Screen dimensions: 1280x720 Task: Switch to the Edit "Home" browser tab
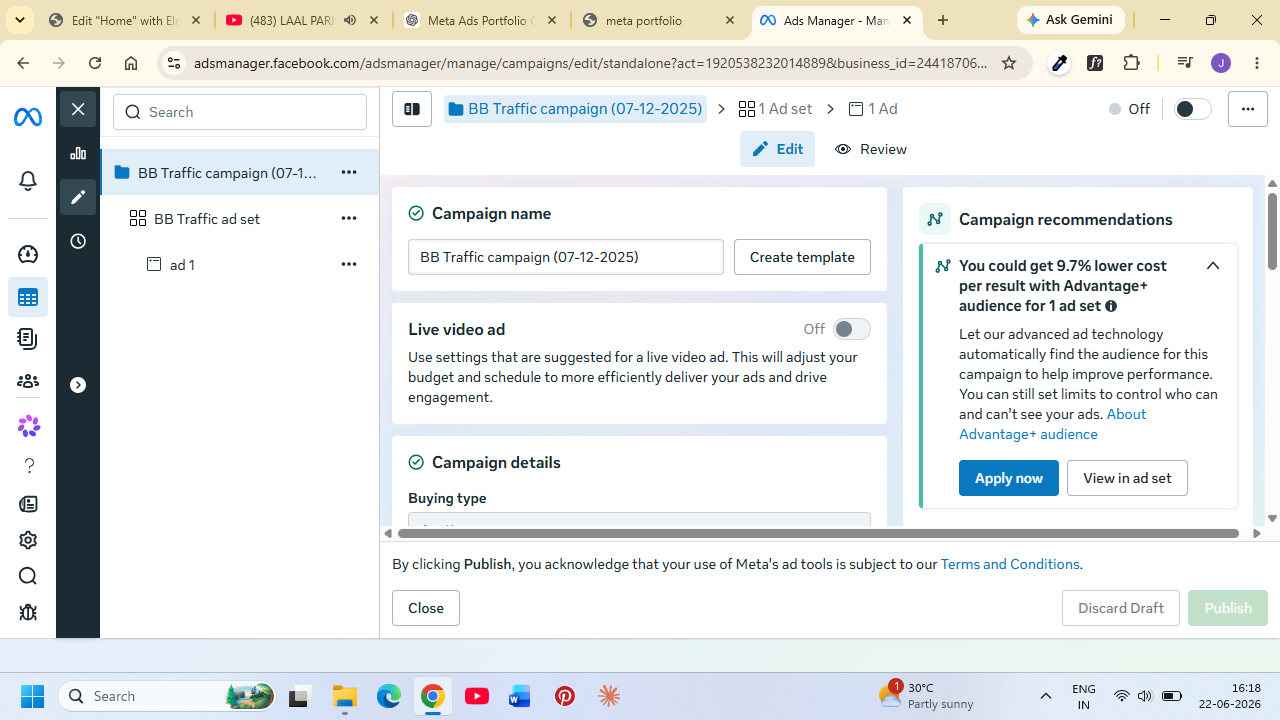click(x=127, y=20)
